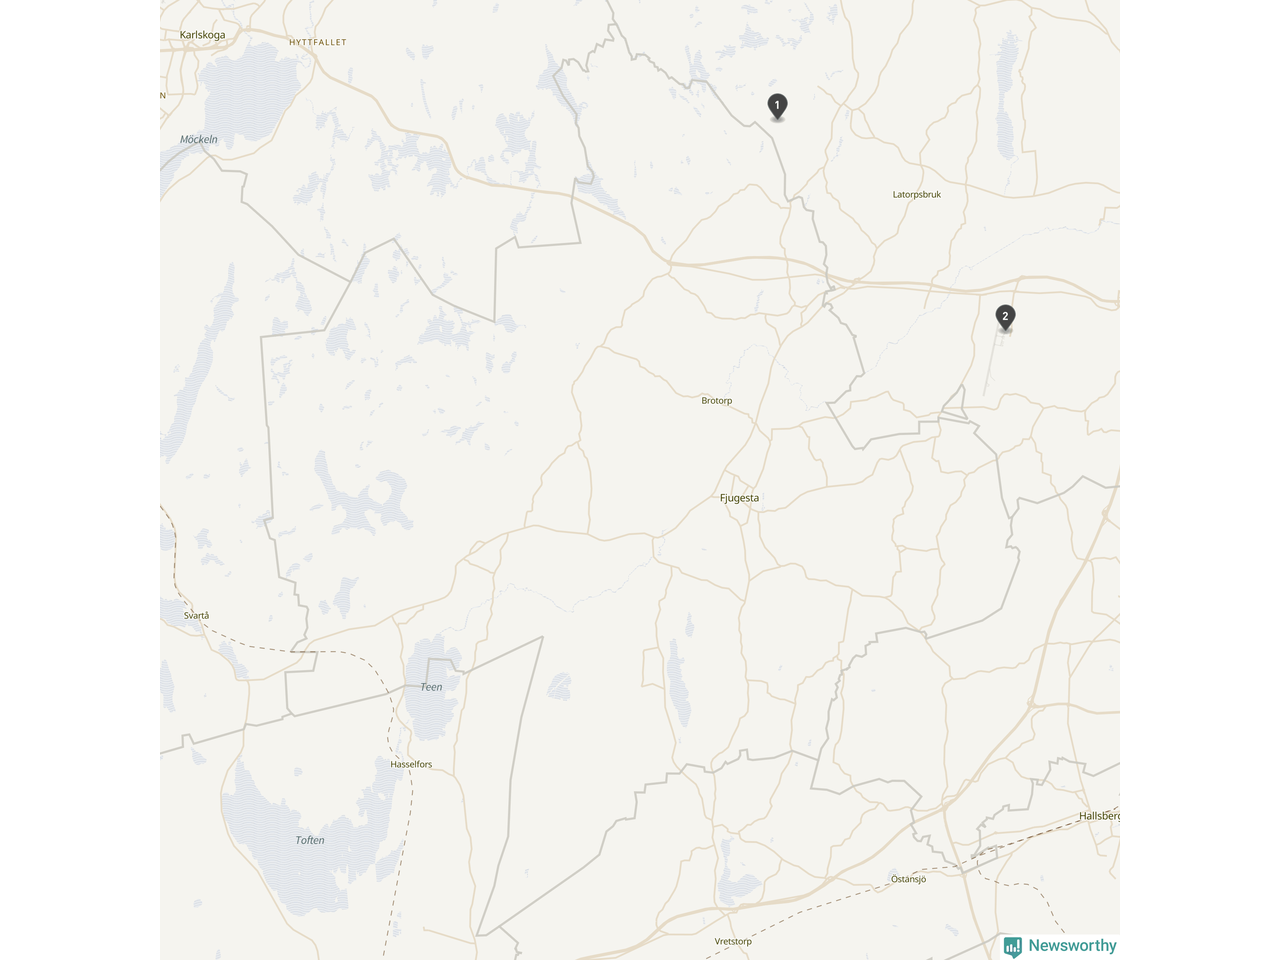Open the Newsworthy text link
Image resolution: width=1280 pixels, height=960 pixels.
click(1072, 946)
